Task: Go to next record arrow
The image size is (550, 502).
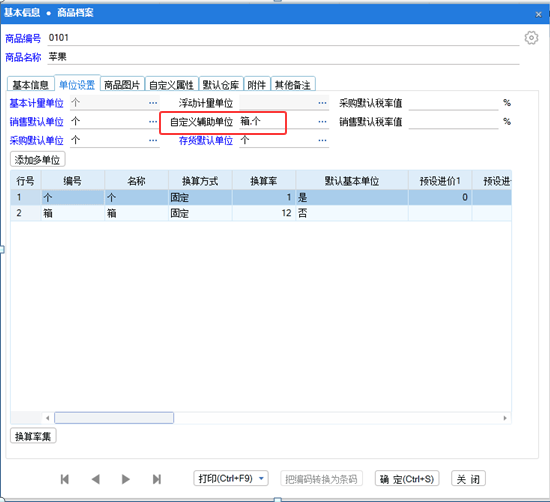Action: tap(126, 479)
